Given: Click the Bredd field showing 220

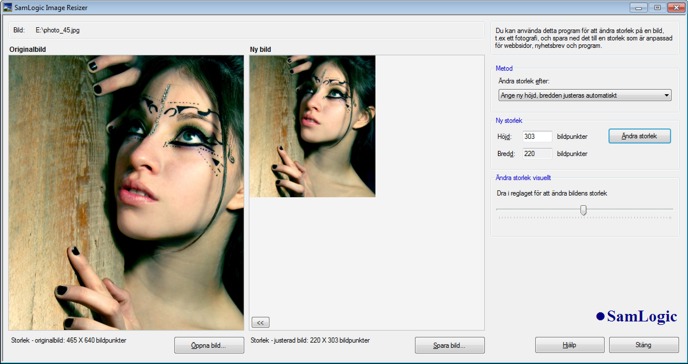Looking at the screenshot, I should click(537, 153).
